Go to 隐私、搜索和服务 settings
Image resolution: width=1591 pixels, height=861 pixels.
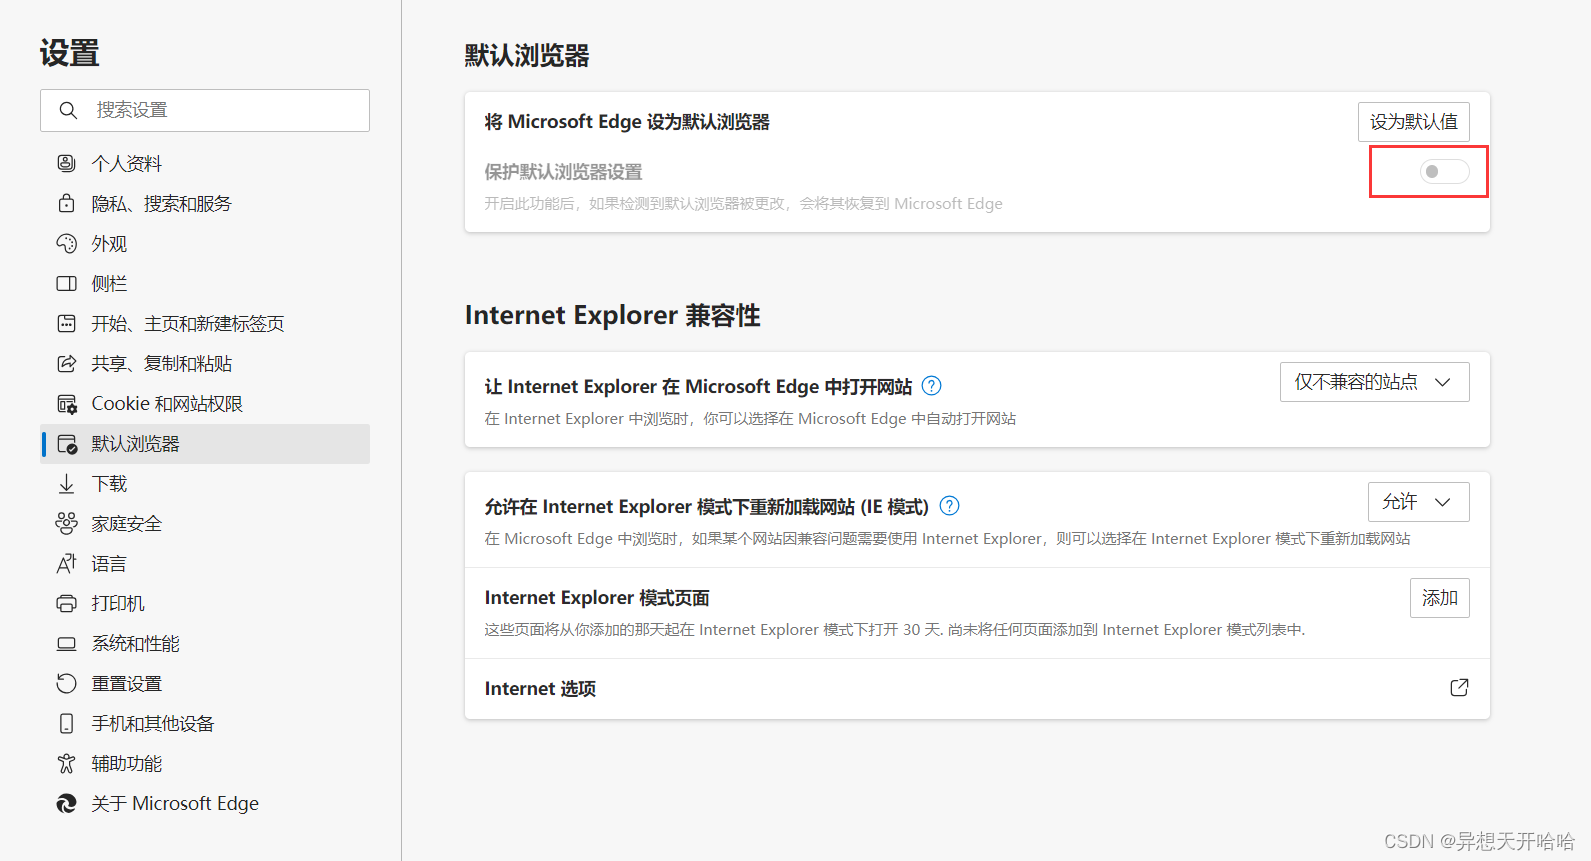tap(205, 203)
